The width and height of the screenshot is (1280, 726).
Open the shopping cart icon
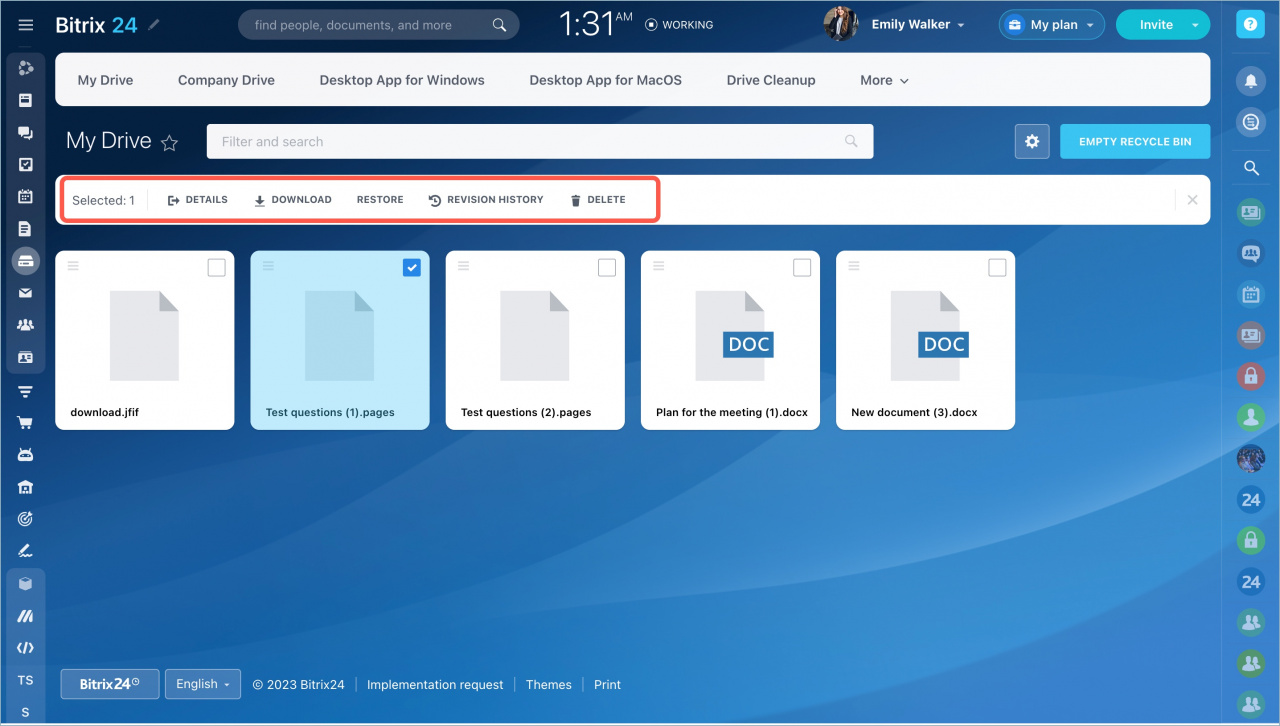(26, 423)
